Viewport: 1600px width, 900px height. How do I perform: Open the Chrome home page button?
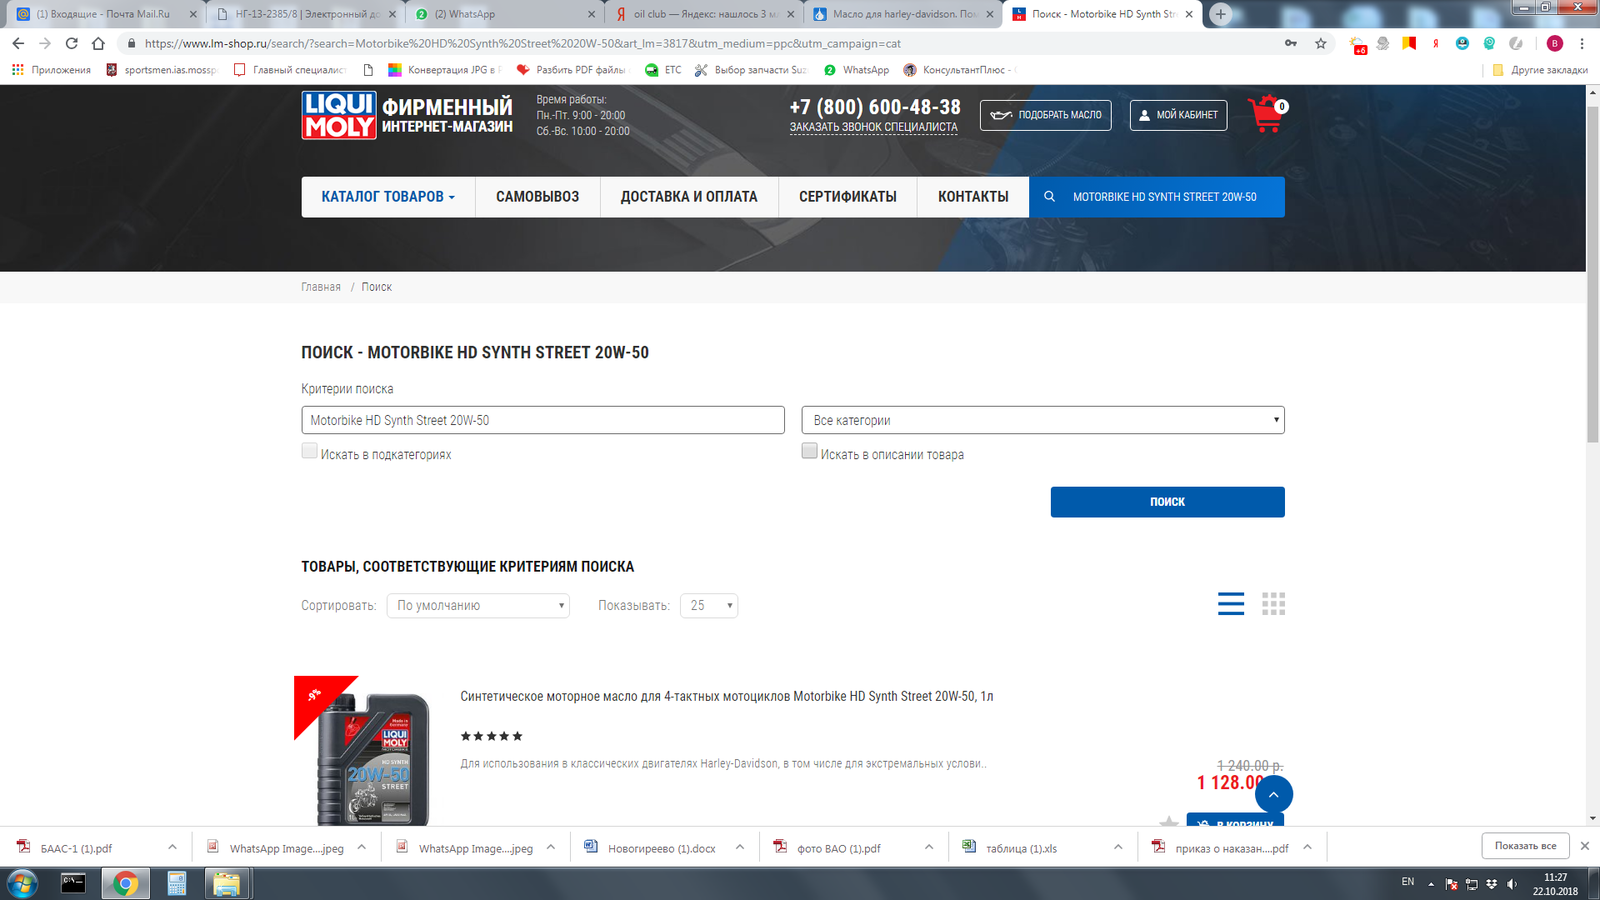(x=98, y=43)
